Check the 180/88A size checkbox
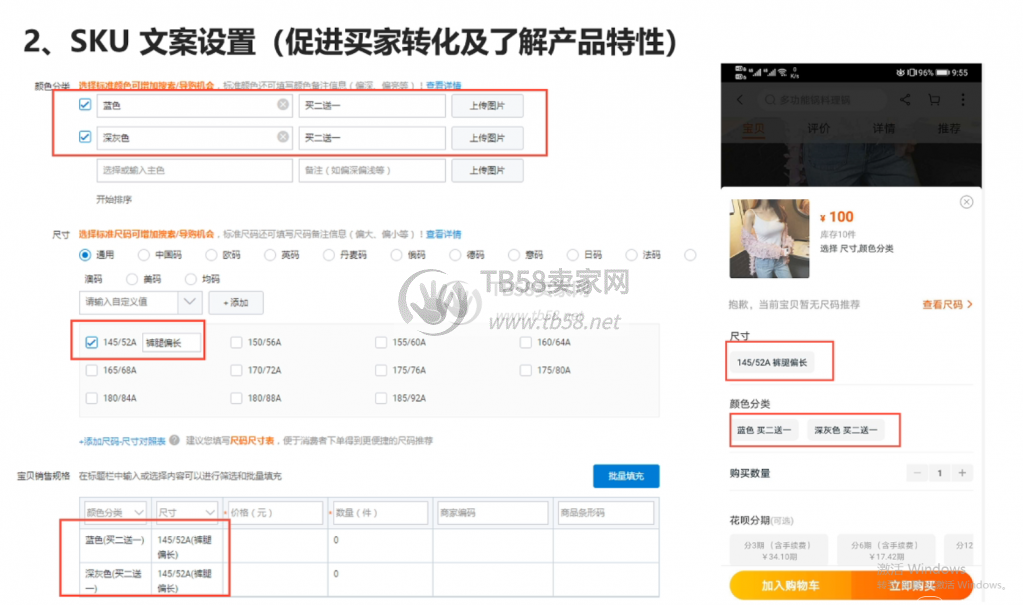Screen dimensions: 1023x605 click(x=236, y=398)
